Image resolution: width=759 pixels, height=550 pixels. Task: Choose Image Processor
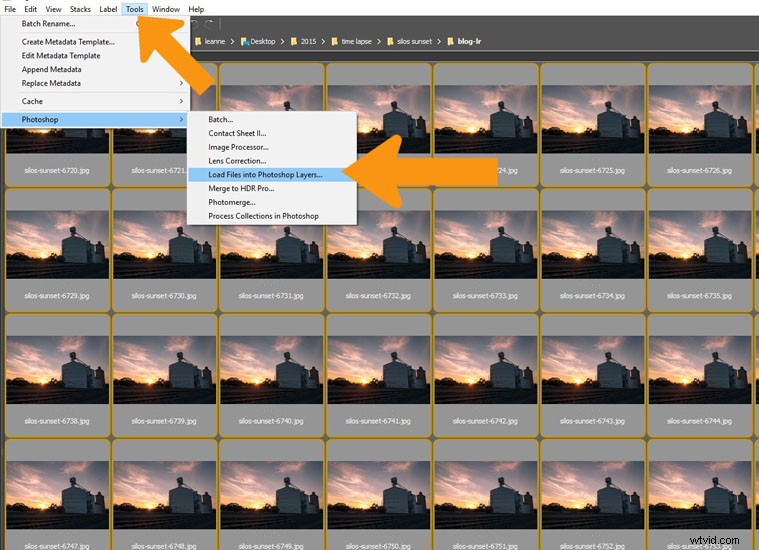tap(272, 147)
